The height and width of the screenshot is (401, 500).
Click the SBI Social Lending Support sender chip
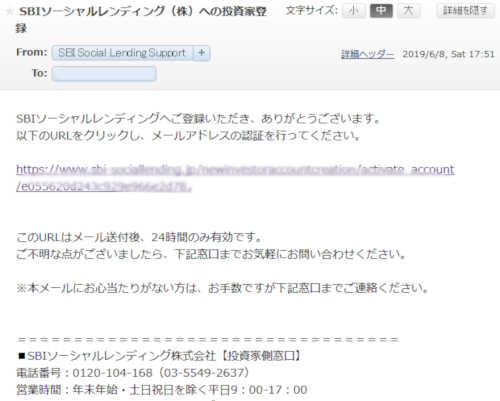click(122, 53)
